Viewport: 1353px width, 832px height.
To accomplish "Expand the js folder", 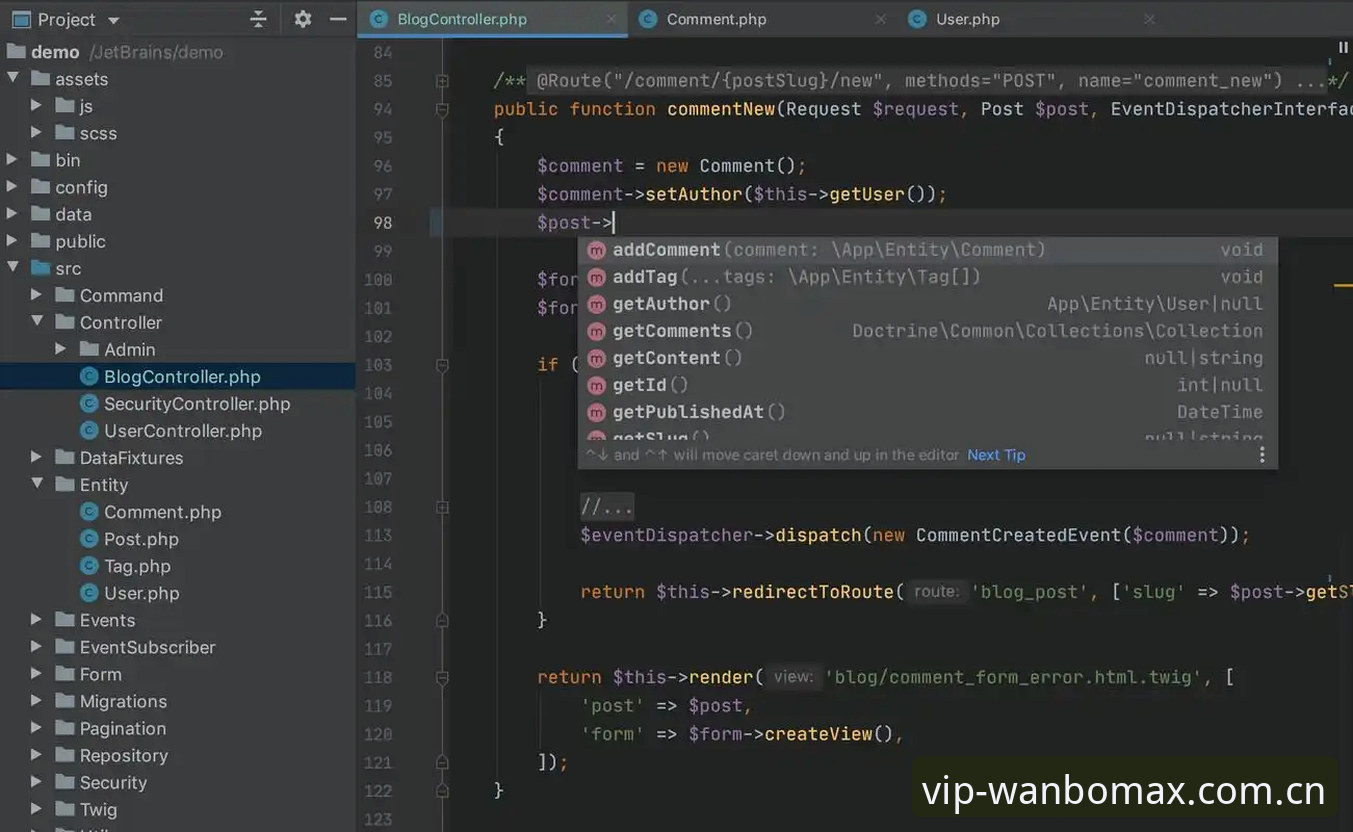I will pyautogui.click(x=37, y=105).
